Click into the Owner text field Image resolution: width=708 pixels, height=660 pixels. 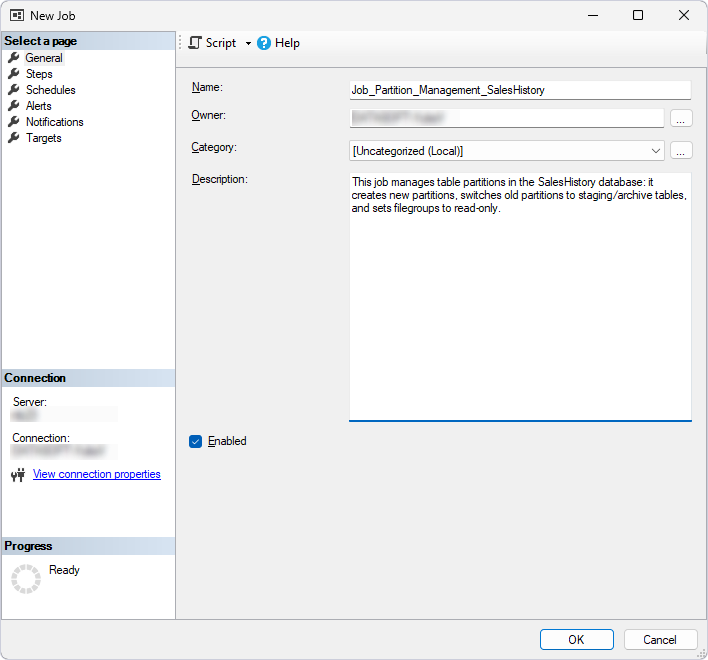[507, 118]
